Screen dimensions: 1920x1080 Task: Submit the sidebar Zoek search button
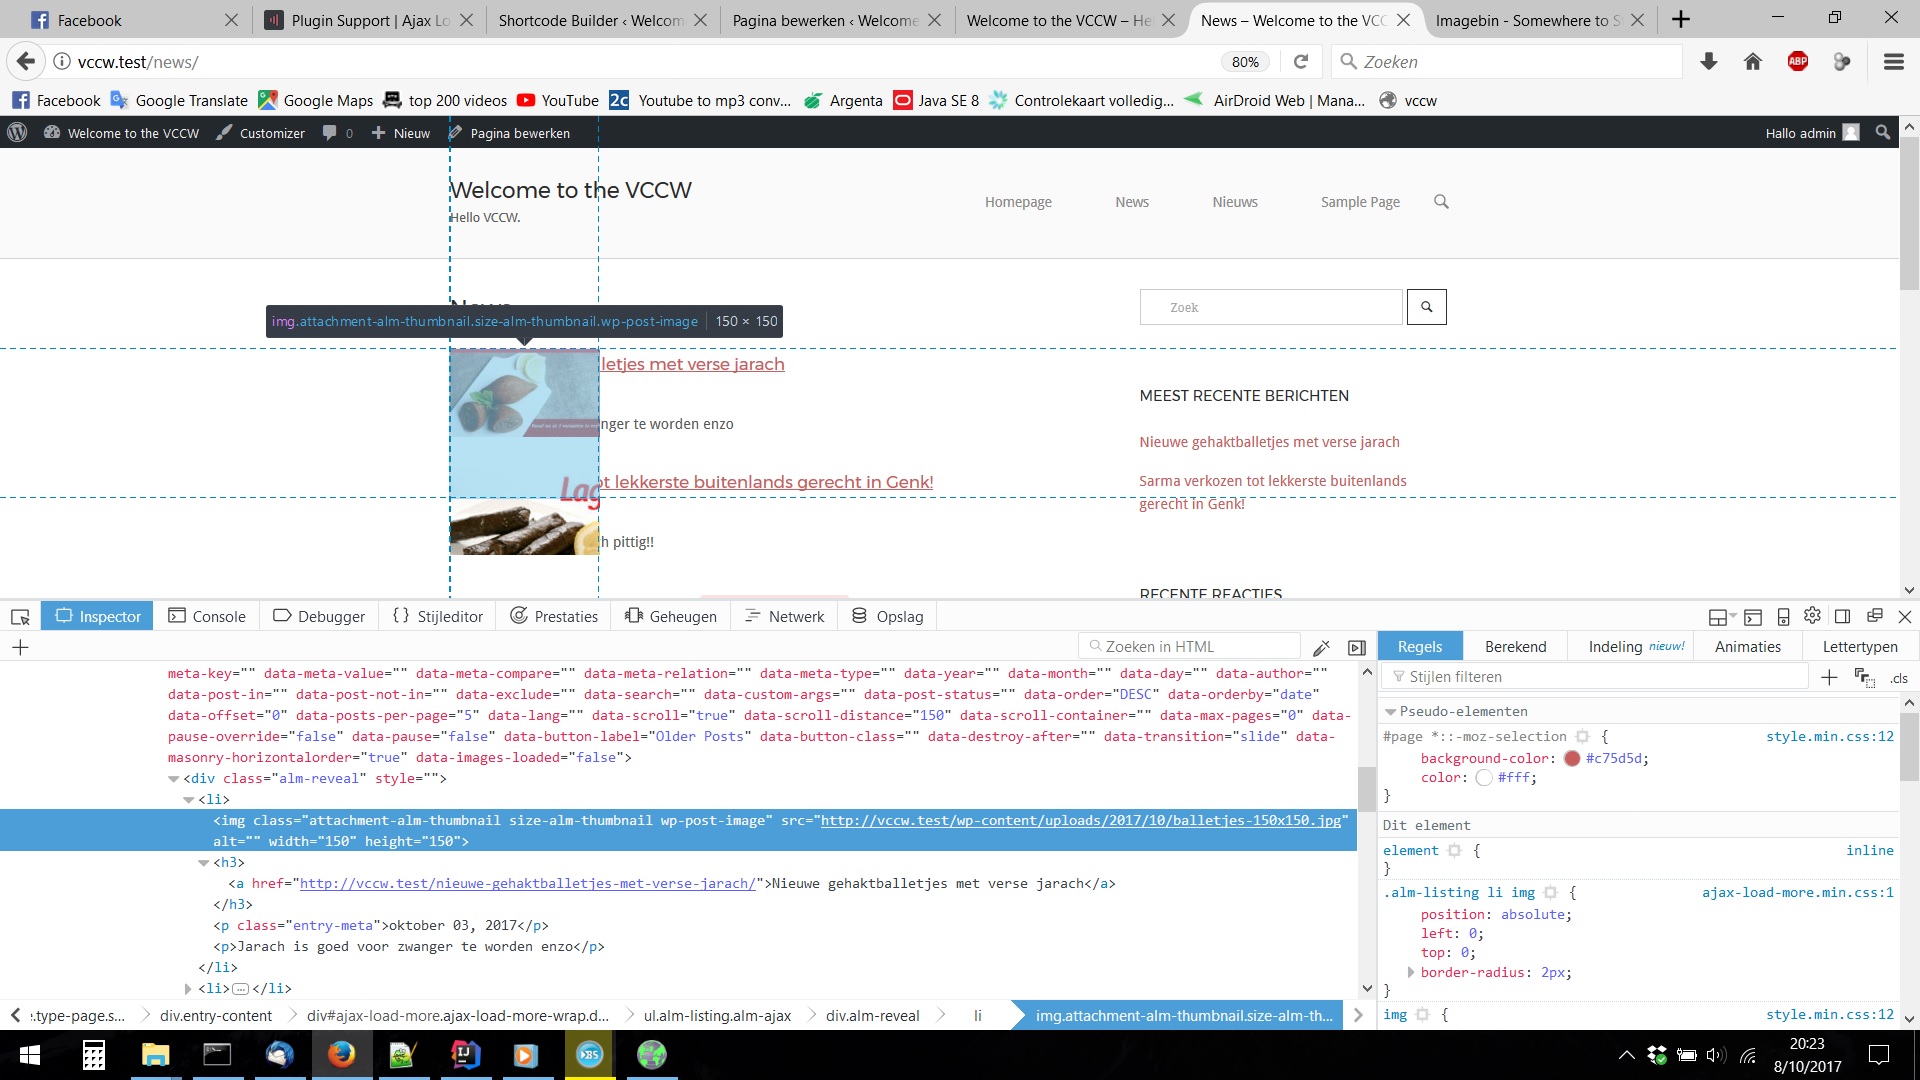pyautogui.click(x=1427, y=307)
